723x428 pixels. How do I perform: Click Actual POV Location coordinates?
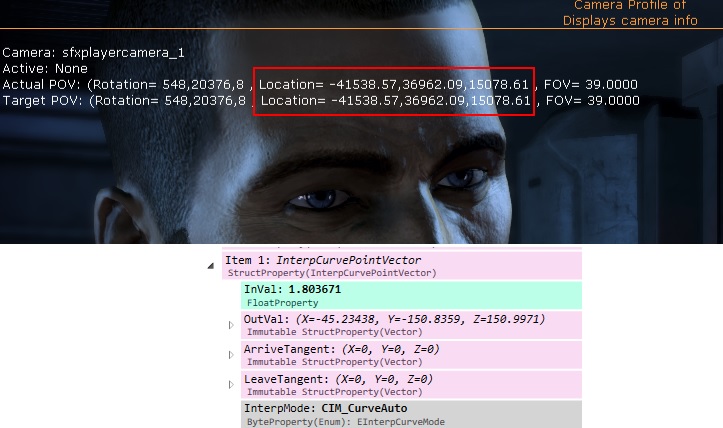(393, 84)
